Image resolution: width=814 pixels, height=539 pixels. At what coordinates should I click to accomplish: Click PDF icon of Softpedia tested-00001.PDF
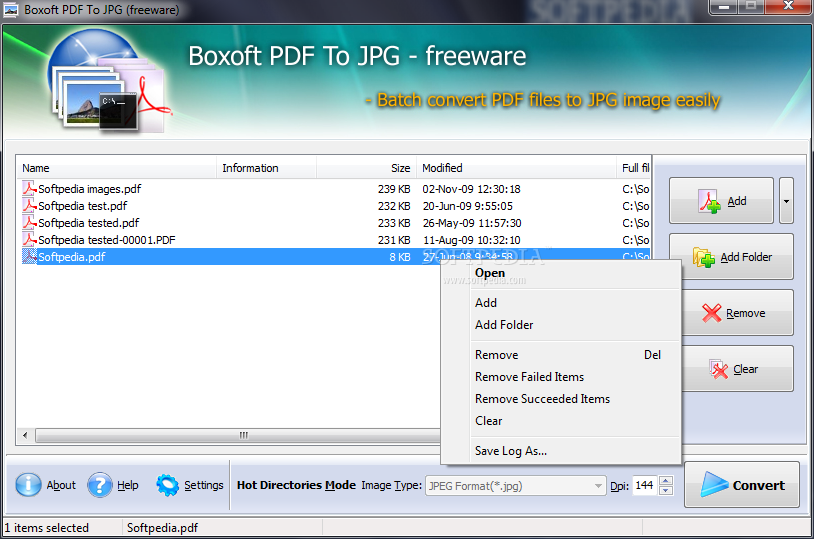pos(29,240)
